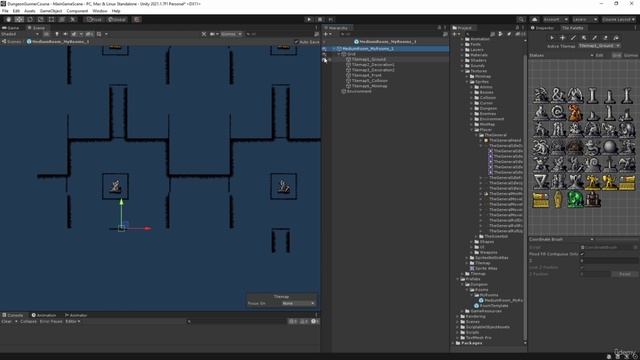
Task: Open the Active Tilemap dropdown
Action: click(x=599, y=46)
